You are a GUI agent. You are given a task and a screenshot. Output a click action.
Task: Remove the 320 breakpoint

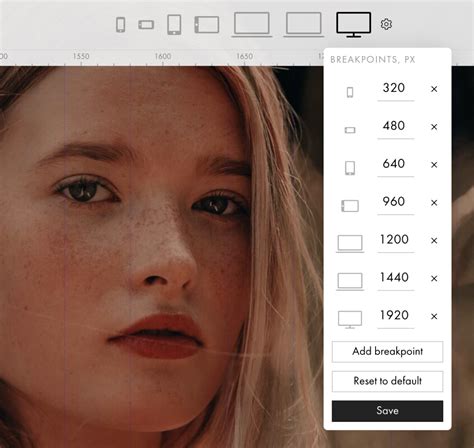pos(434,89)
